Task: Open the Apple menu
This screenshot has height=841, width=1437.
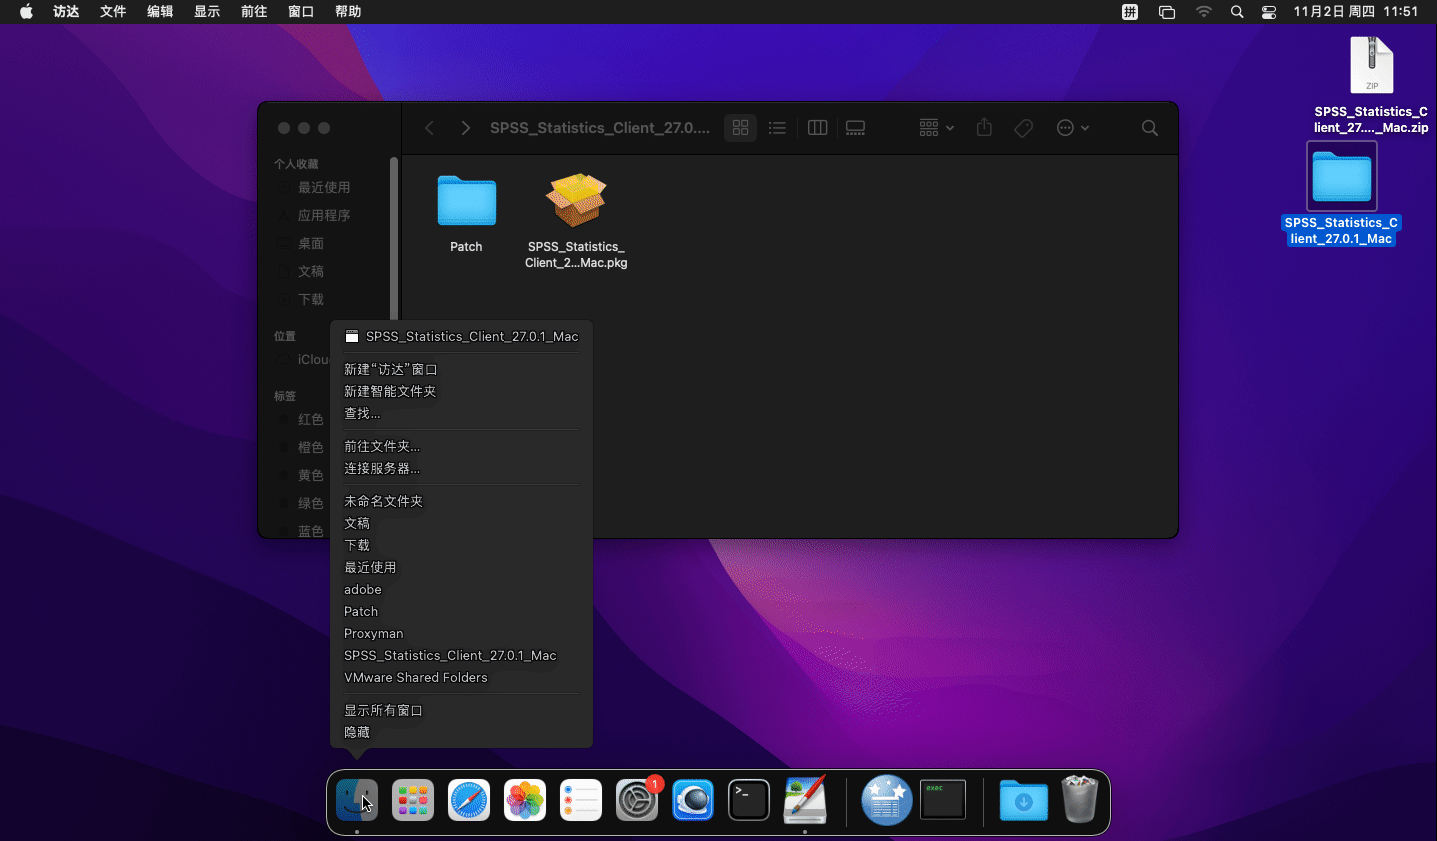Action: click(x=26, y=12)
